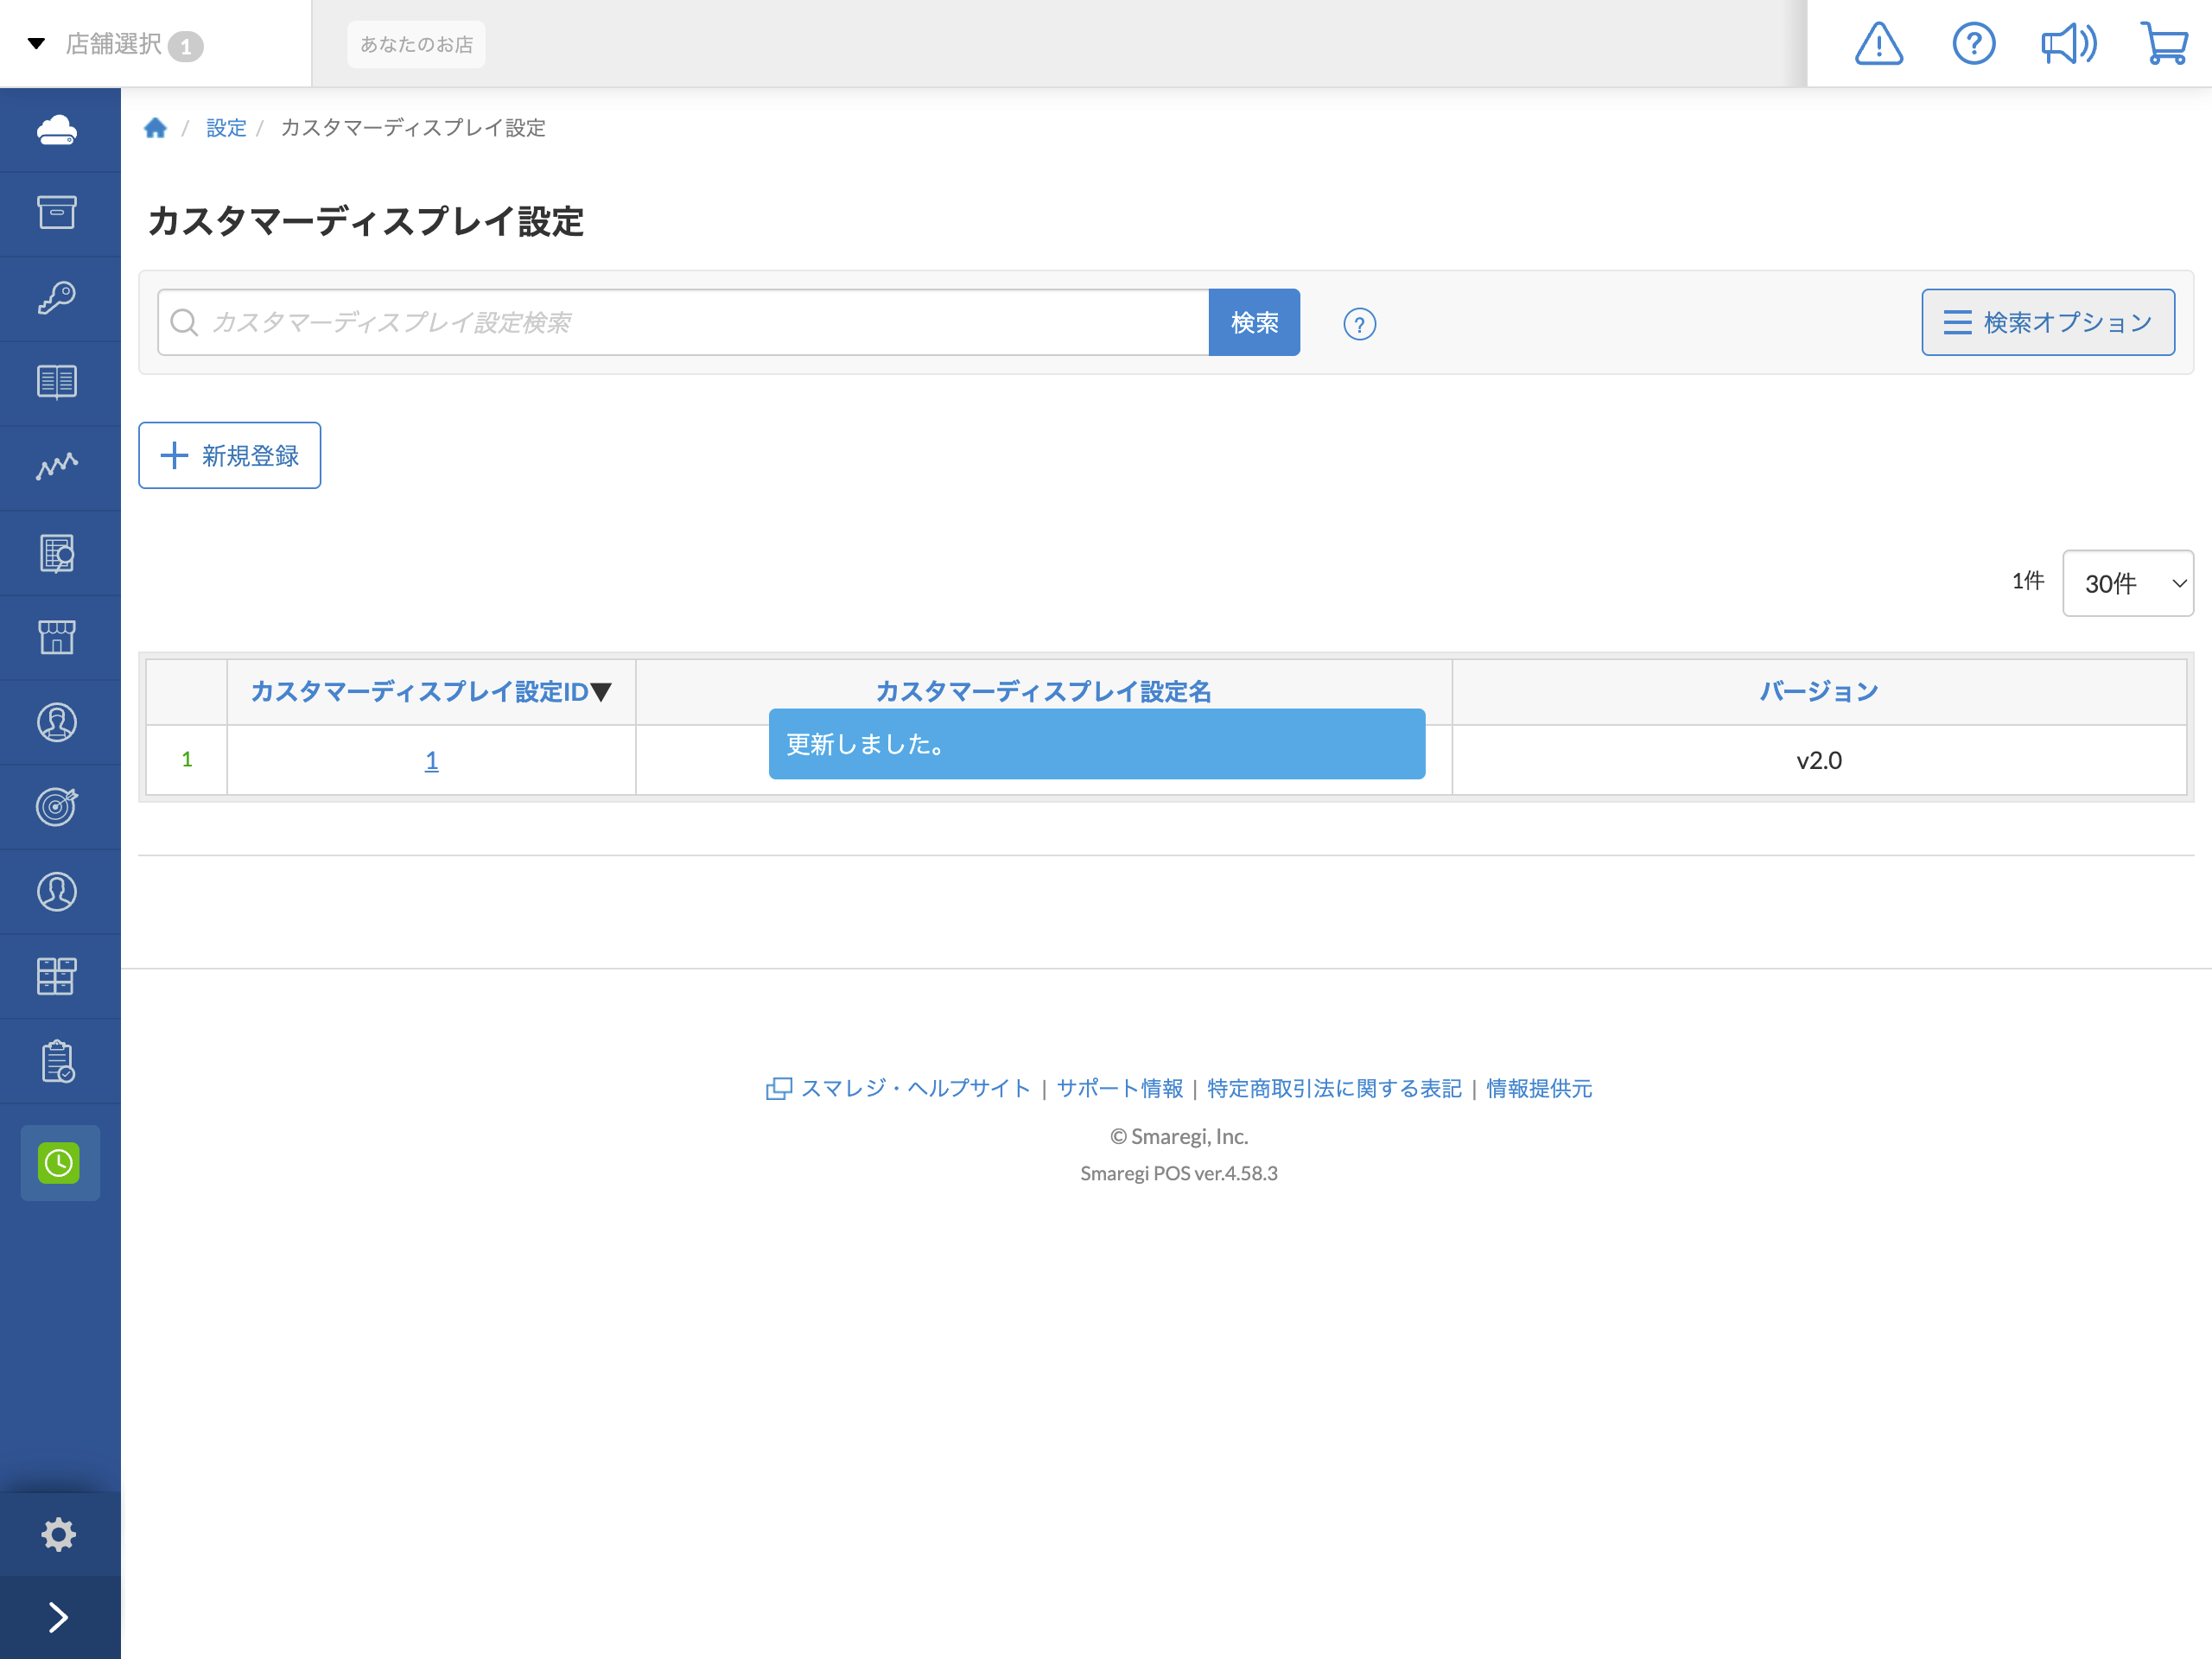The height and width of the screenshot is (1659, 2212).
Task: Open alerts with the warning triangle icon
Action: pos(1879,43)
